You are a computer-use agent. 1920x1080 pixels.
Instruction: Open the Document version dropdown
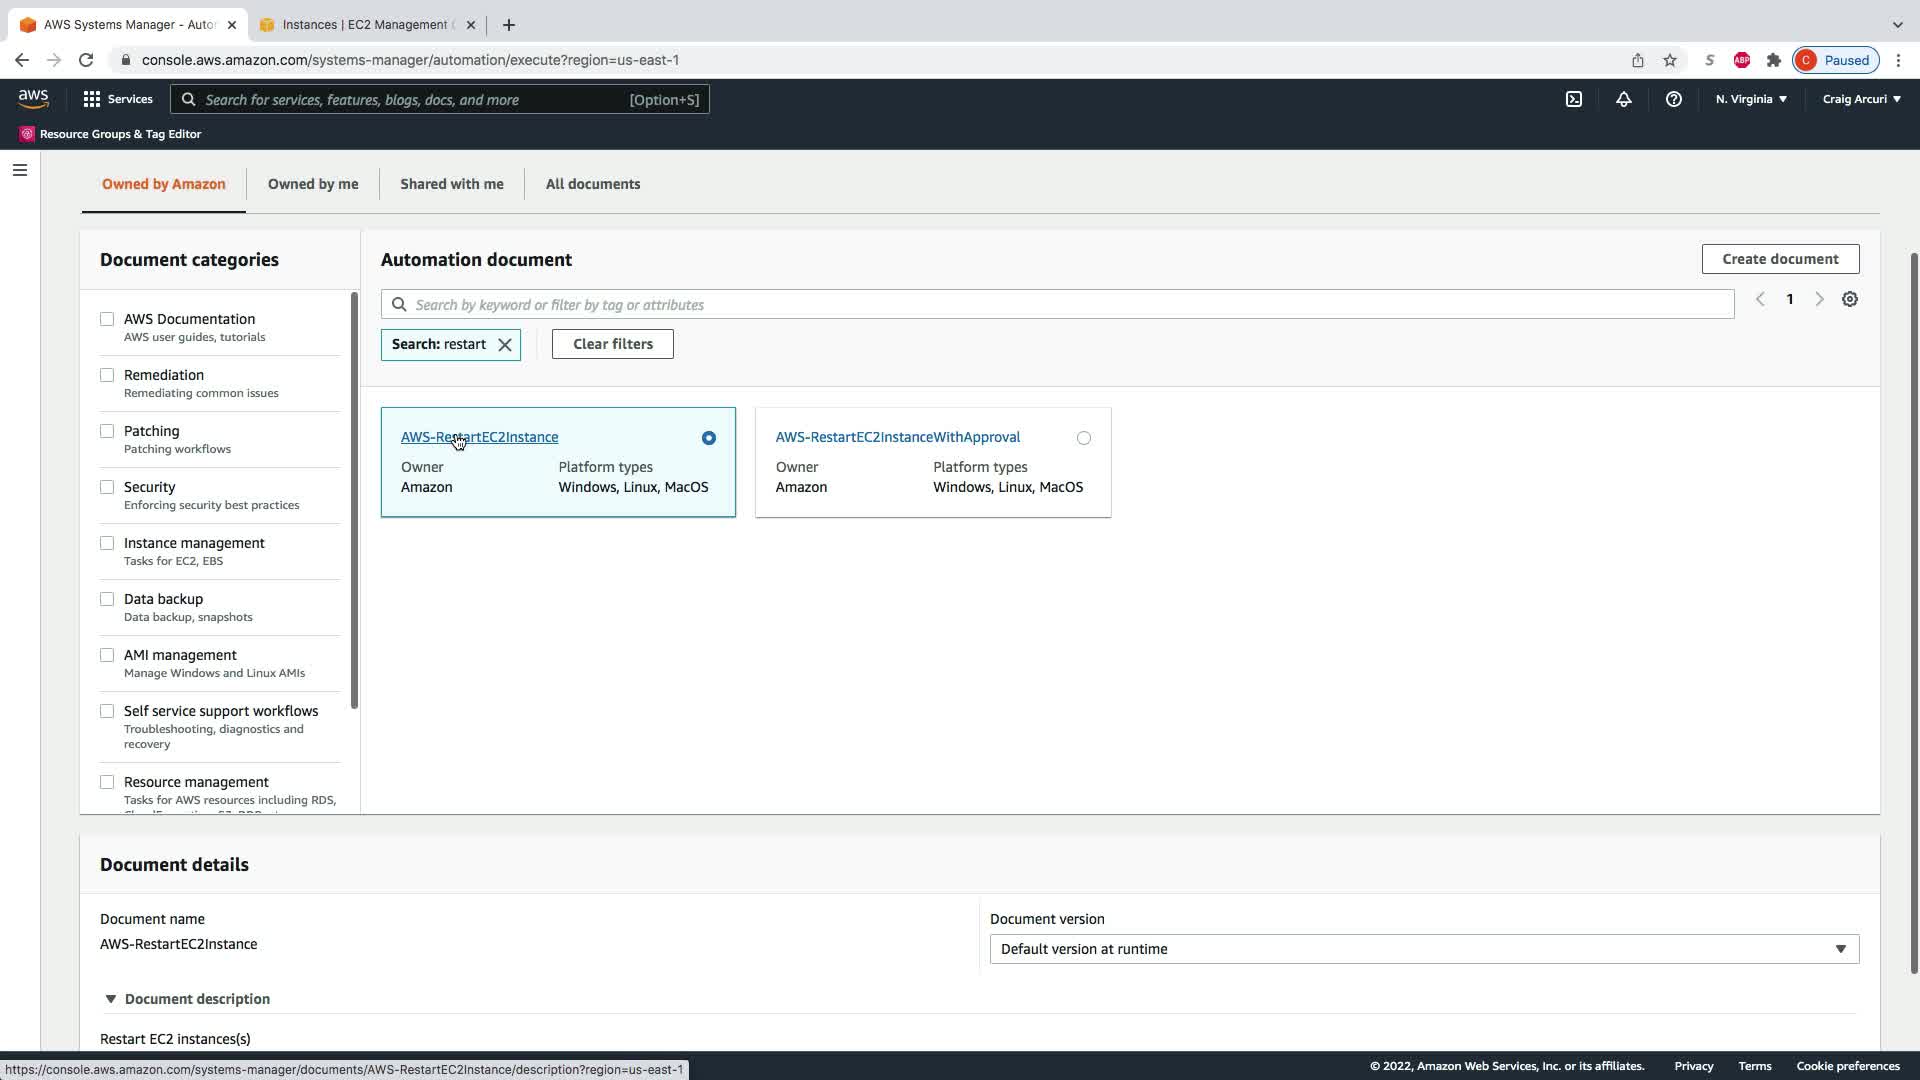tap(1423, 949)
